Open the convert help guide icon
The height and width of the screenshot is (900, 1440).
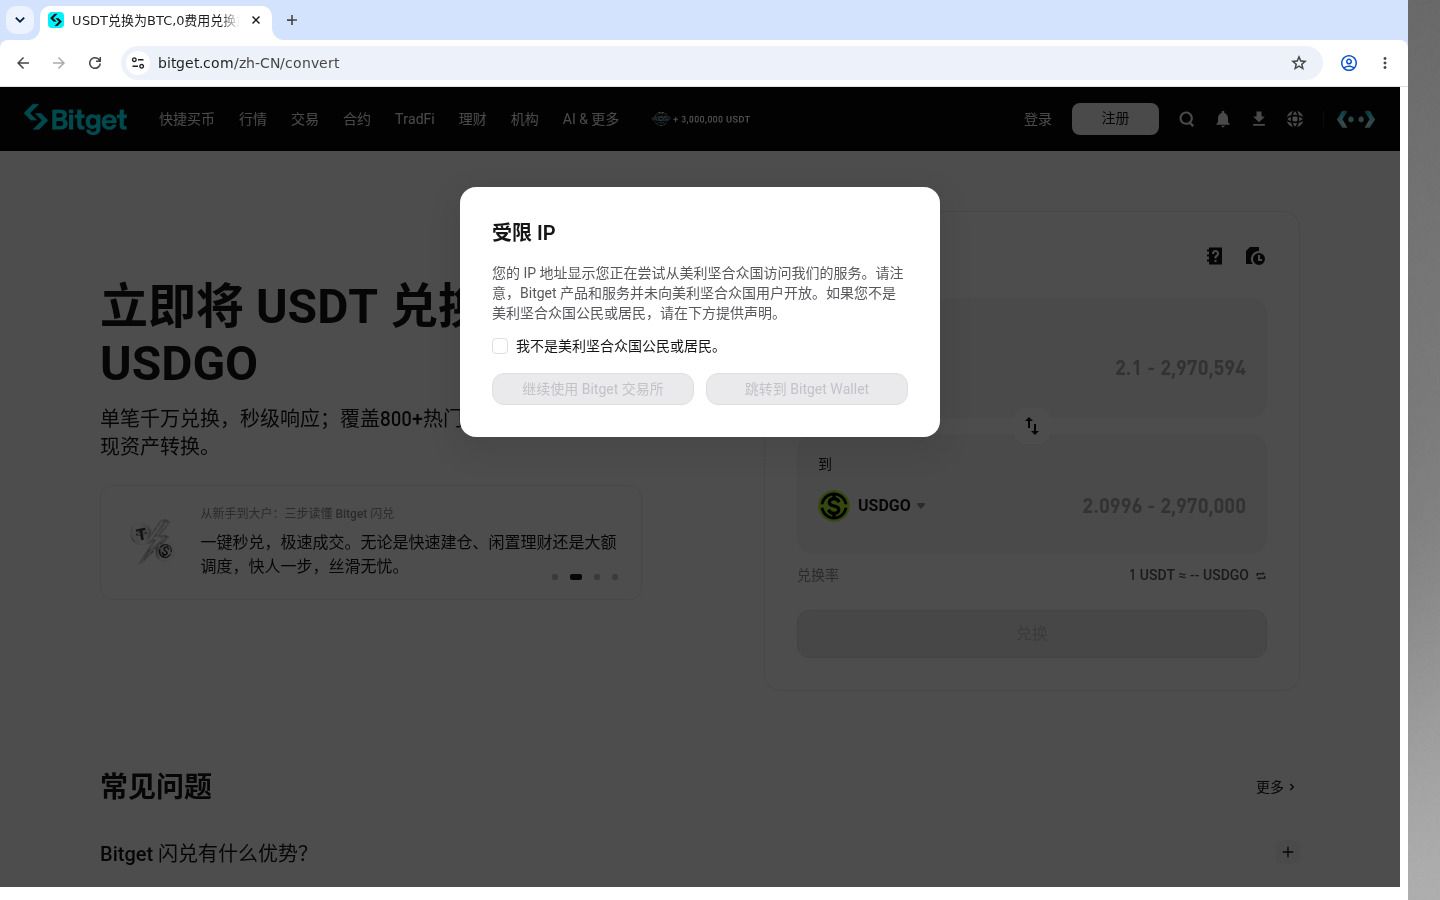[x=1215, y=256]
